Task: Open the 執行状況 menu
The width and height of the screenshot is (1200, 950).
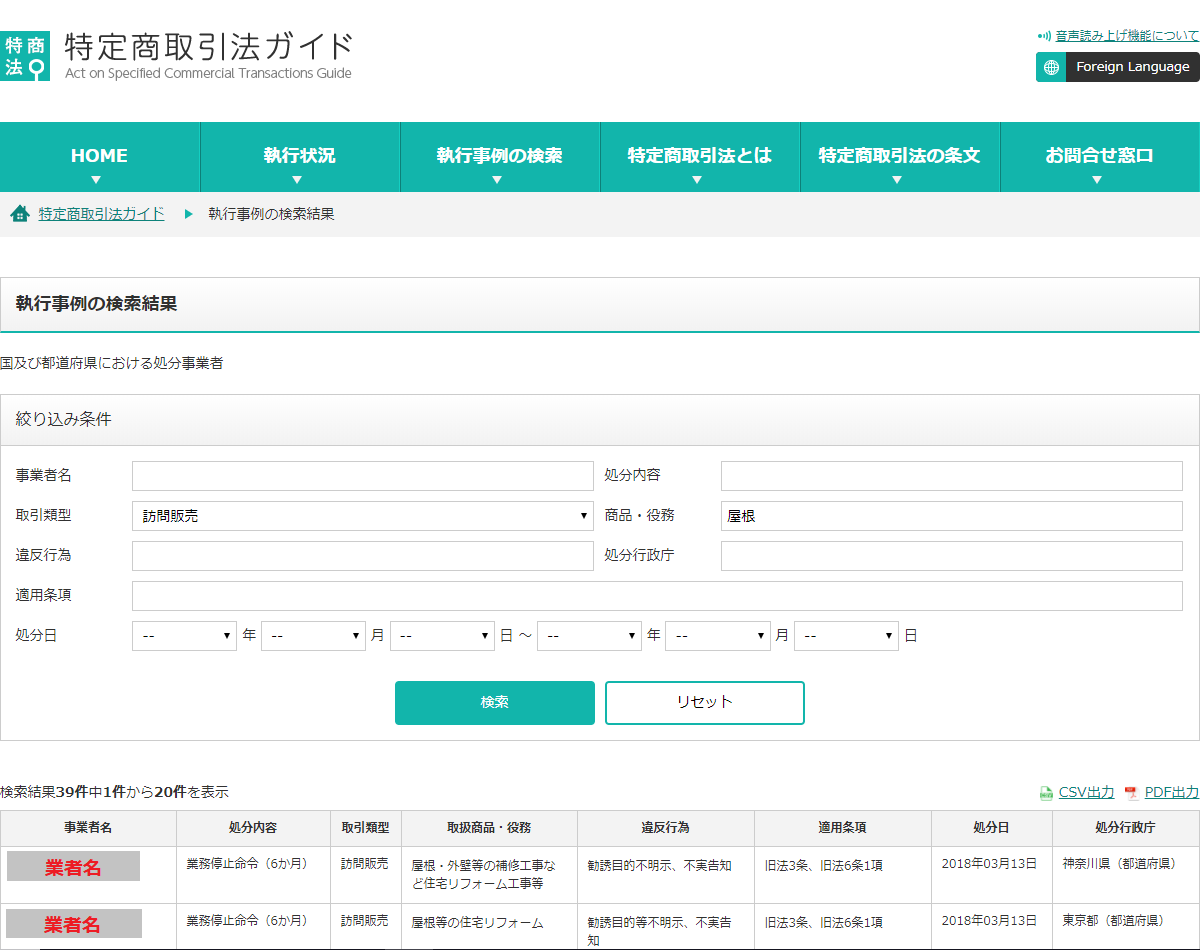Action: click(x=300, y=157)
